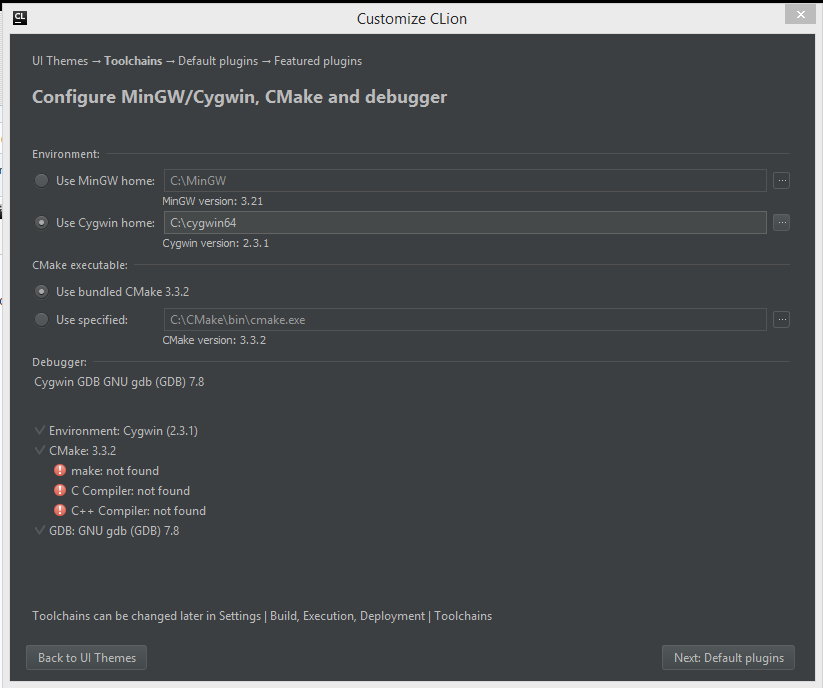The width and height of the screenshot is (823, 688).
Task: Click 'MinGW version: 3.21' text
Action: coord(213,201)
